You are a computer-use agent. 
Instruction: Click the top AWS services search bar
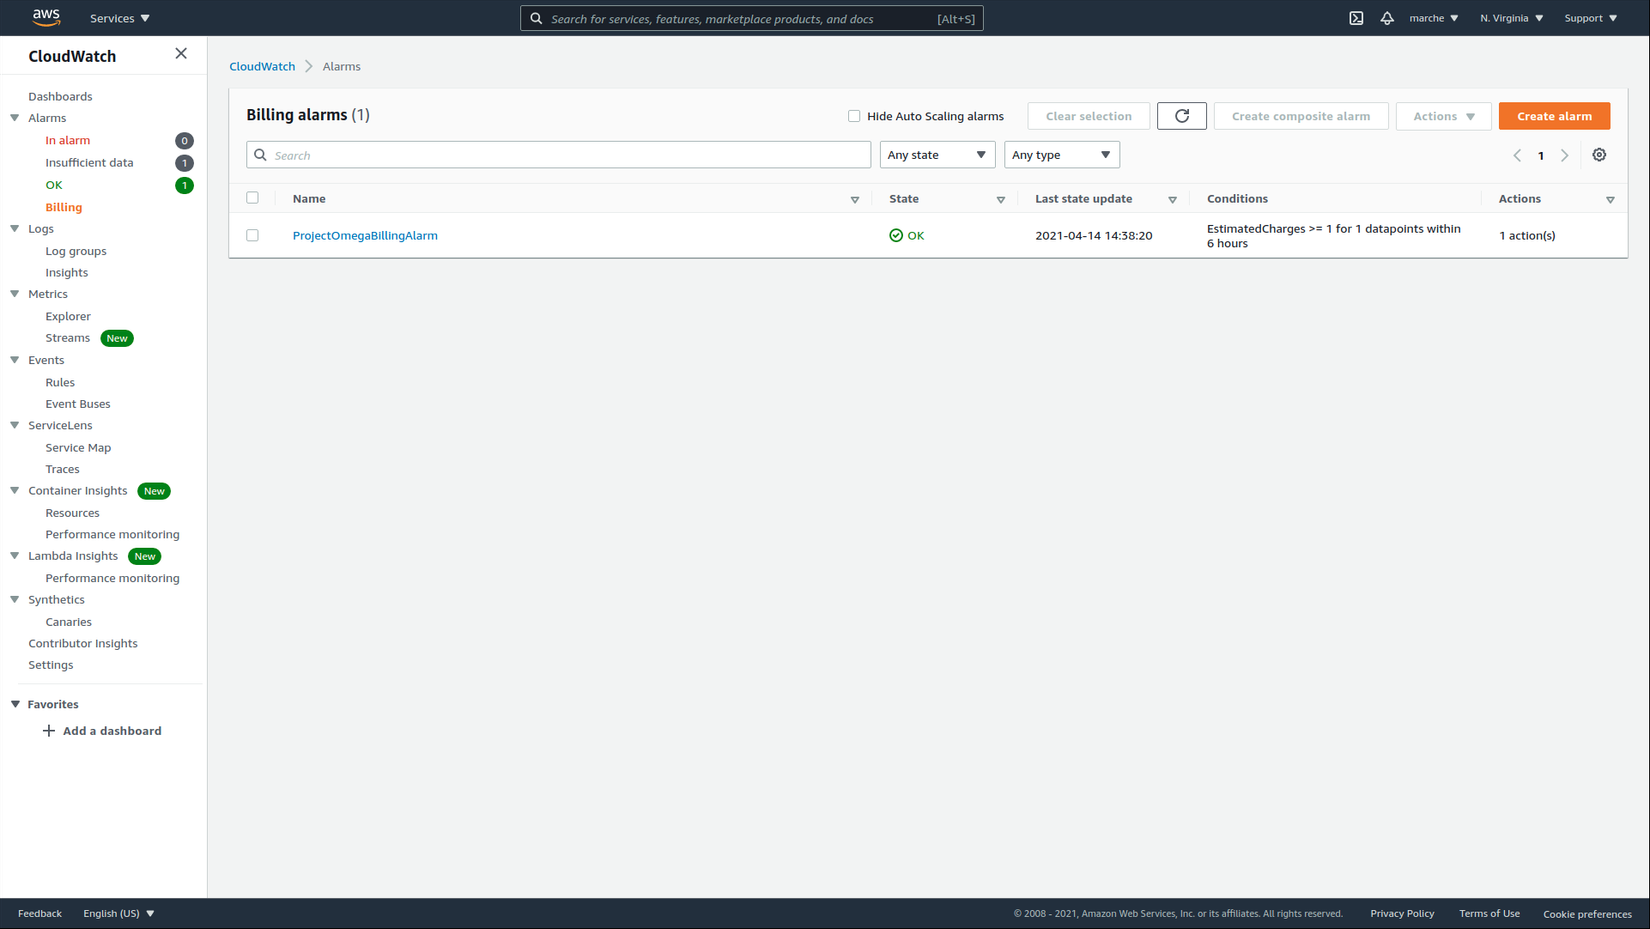click(x=751, y=18)
